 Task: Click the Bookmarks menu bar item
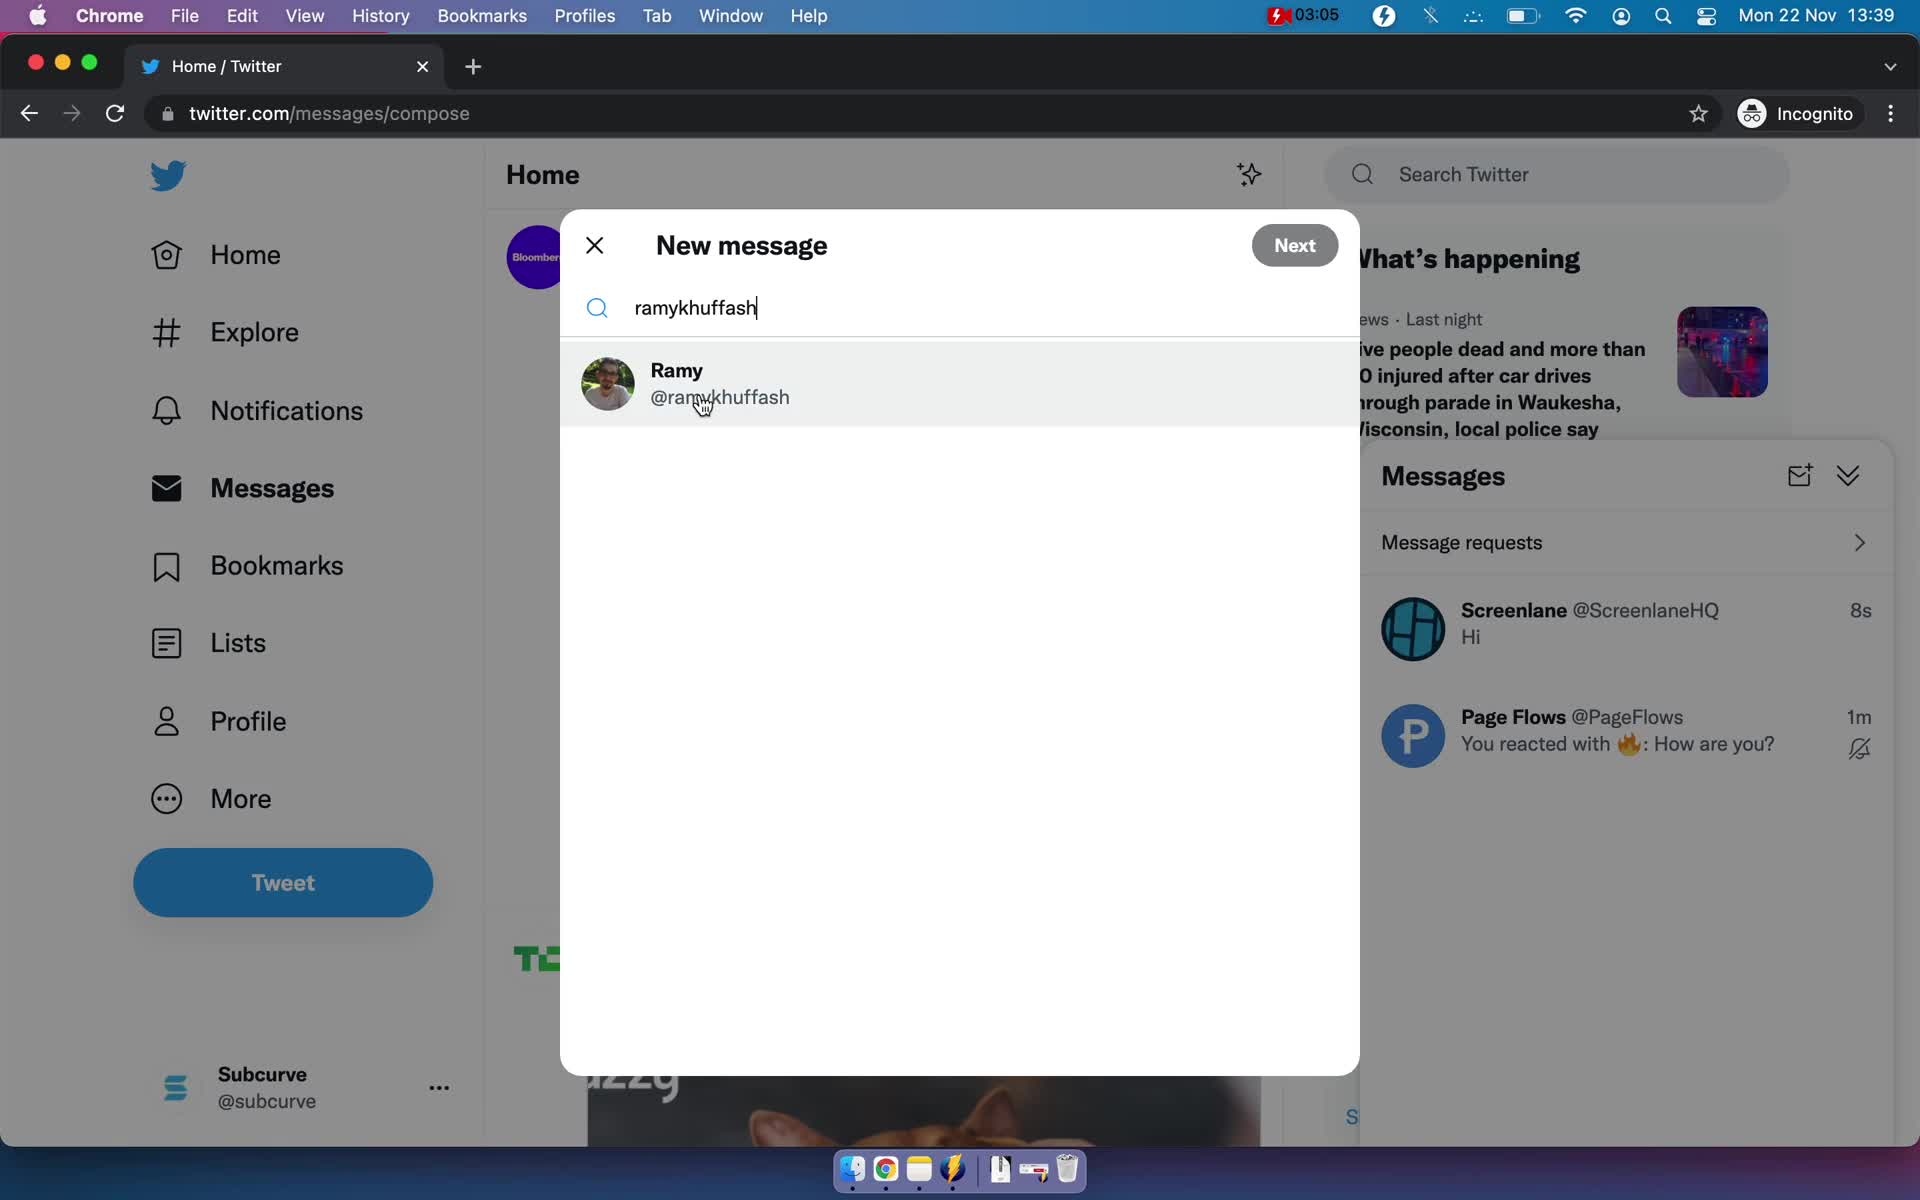[481, 15]
